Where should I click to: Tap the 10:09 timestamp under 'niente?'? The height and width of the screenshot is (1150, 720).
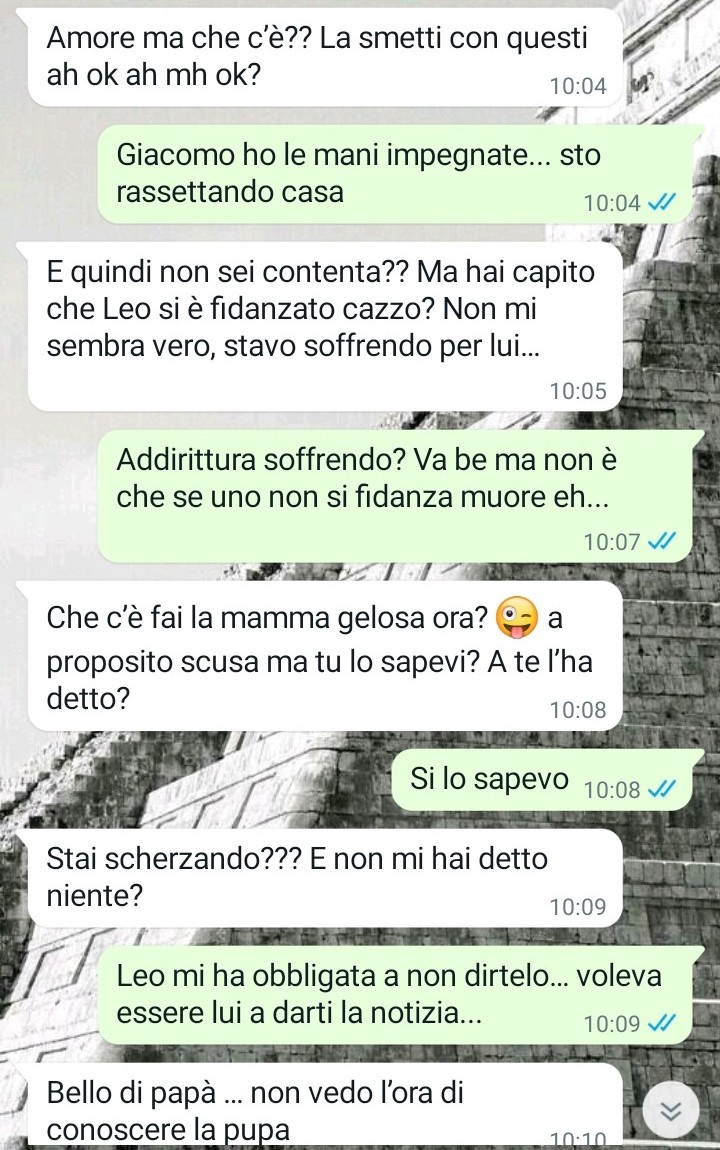[x=578, y=907]
